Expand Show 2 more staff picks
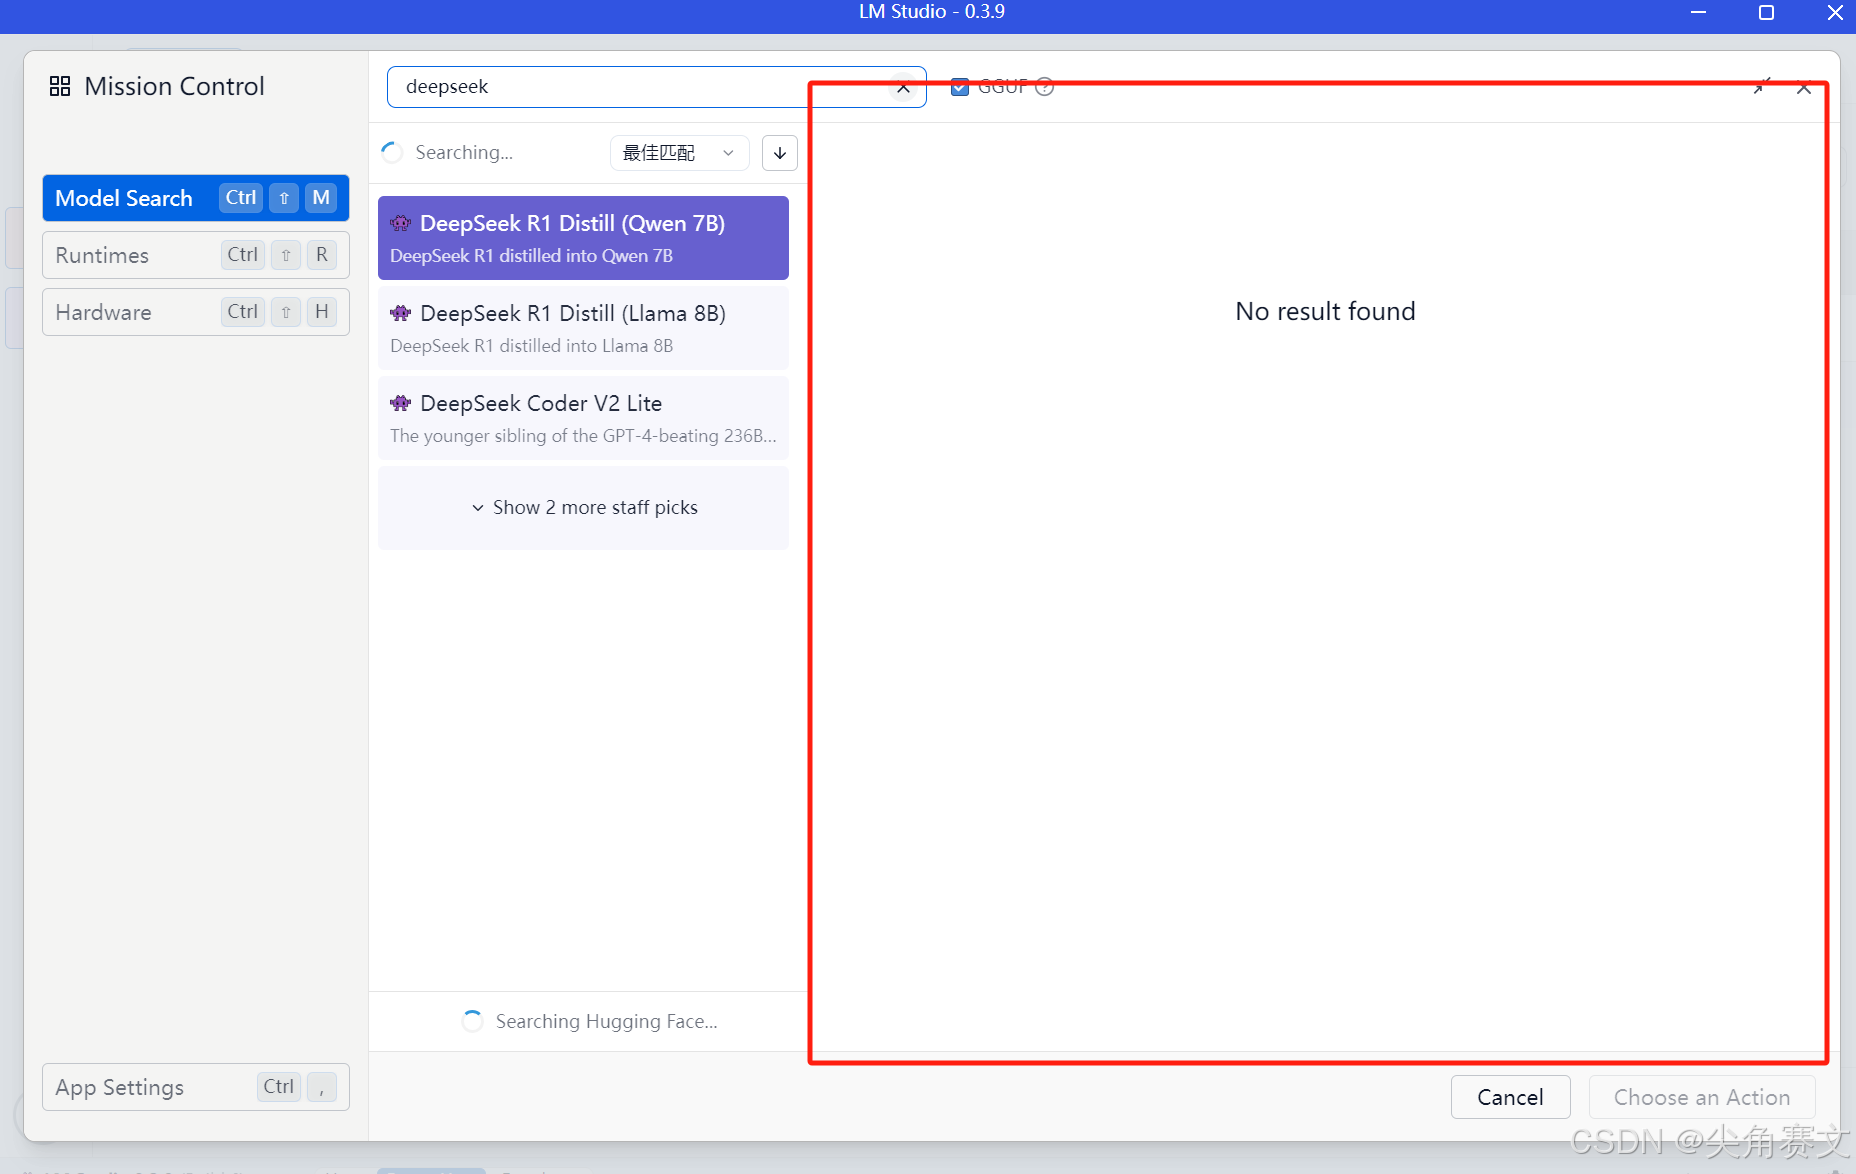This screenshot has height=1174, width=1856. [x=583, y=508]
